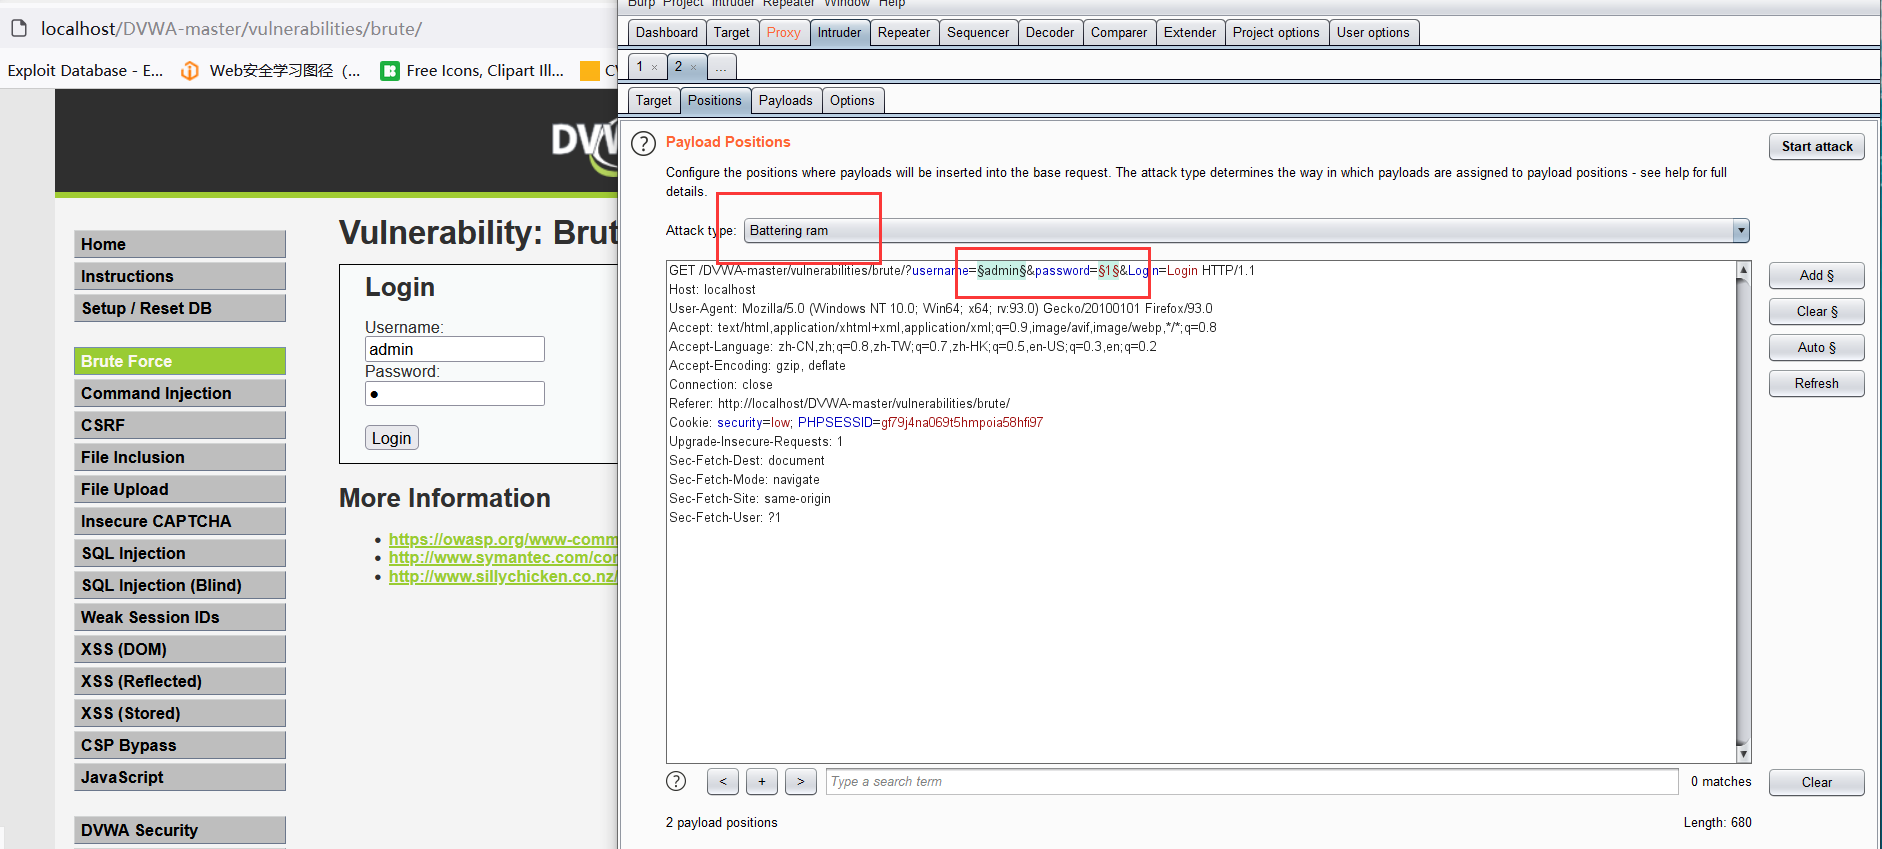Click the DVWA Login button

coord(392,438)
